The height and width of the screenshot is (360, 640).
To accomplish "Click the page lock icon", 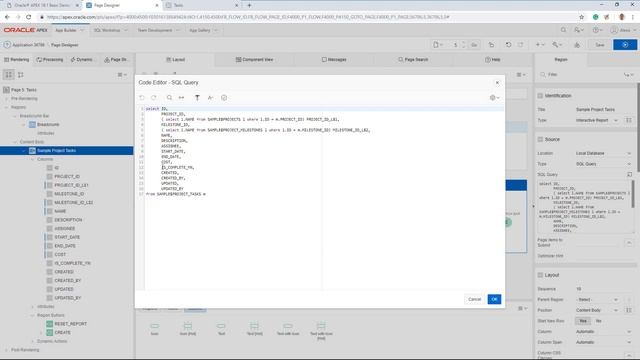I will click(x=491, y=45).
